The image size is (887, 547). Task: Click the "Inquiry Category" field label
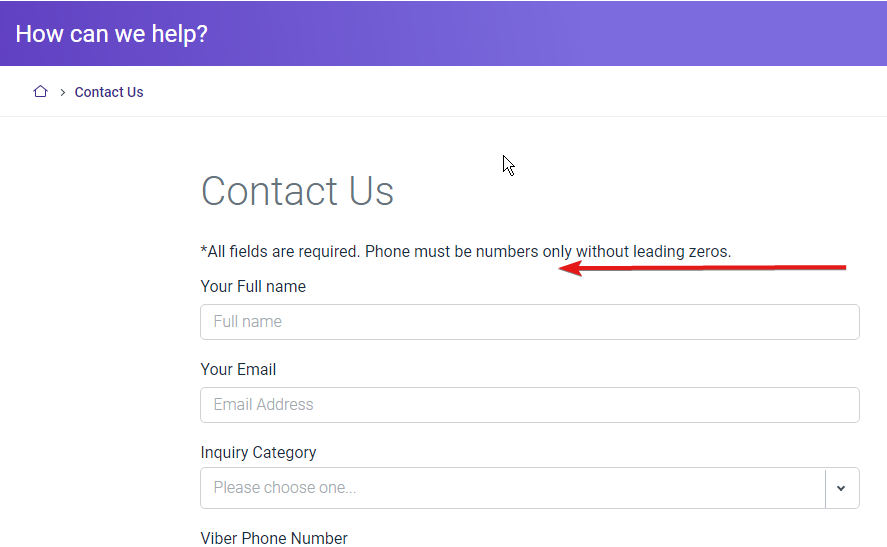258,453
